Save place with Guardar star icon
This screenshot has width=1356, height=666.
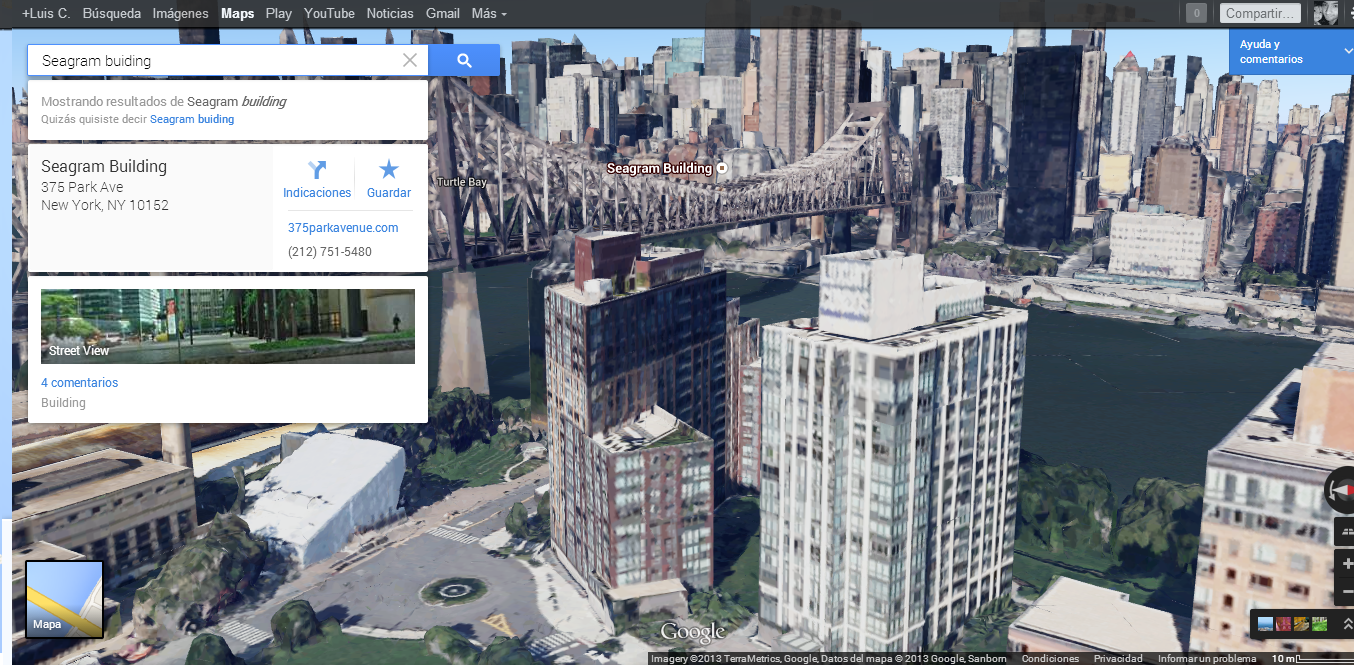pyautogui.click(x=389, y=170)
